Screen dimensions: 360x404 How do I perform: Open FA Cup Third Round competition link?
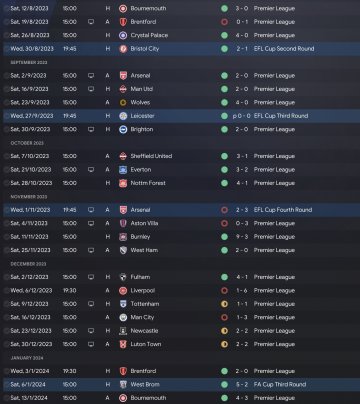(x=280, y=384)
